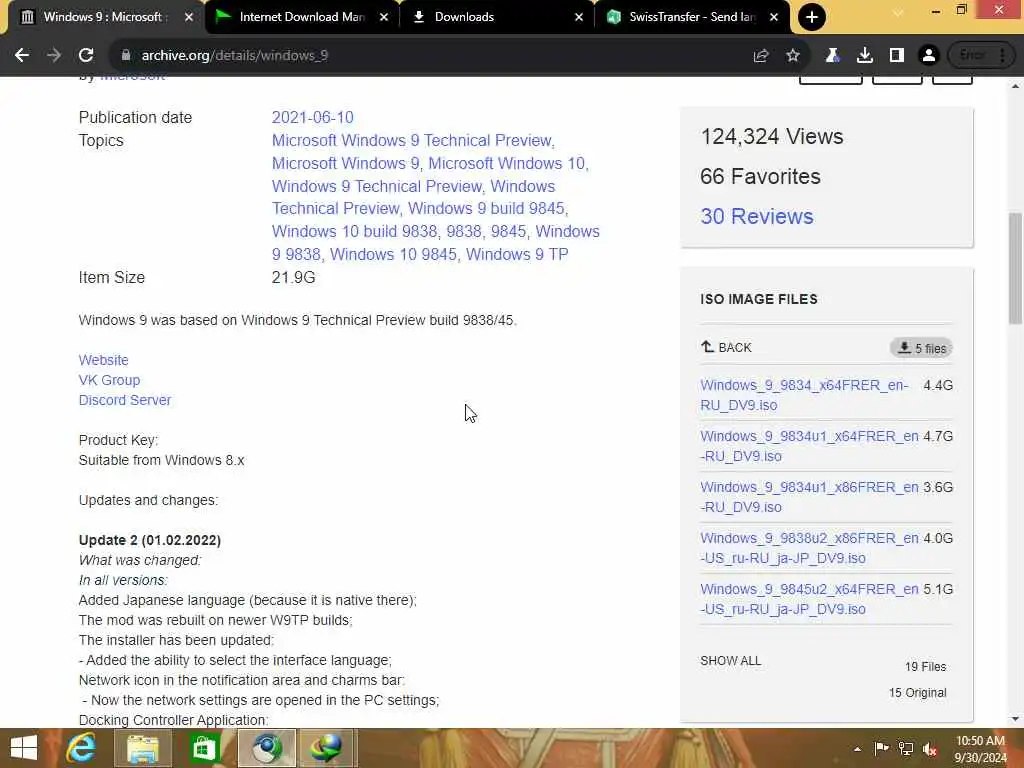Open the Windows 10 9845 topic link
Image resolution: width=1024 pixels, height=768 pixels.
coord(393,254)
